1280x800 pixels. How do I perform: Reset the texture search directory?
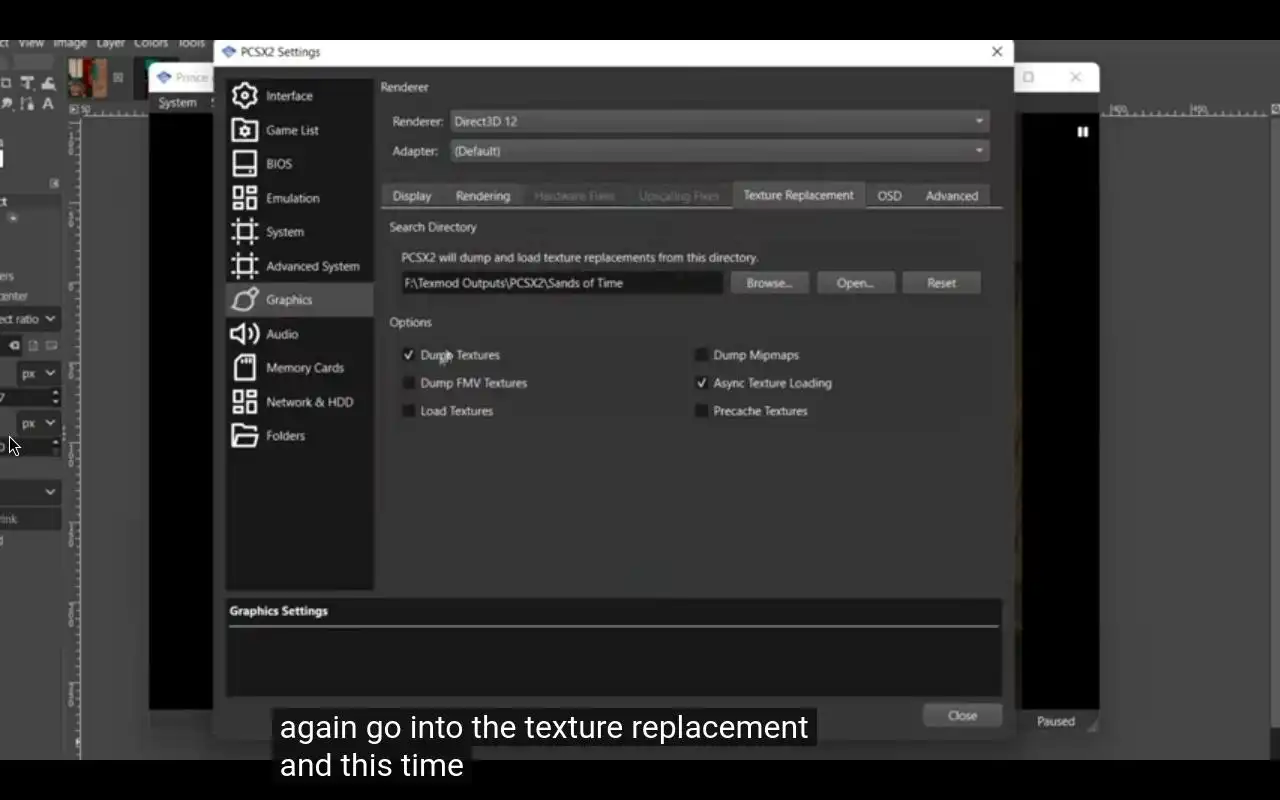coord(941,283)
